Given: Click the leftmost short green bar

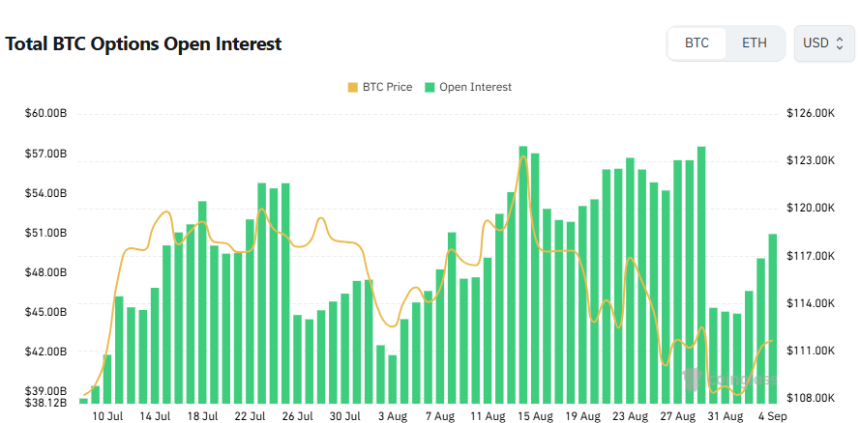Looking at the screenshot, I should [x=83, y=401].
